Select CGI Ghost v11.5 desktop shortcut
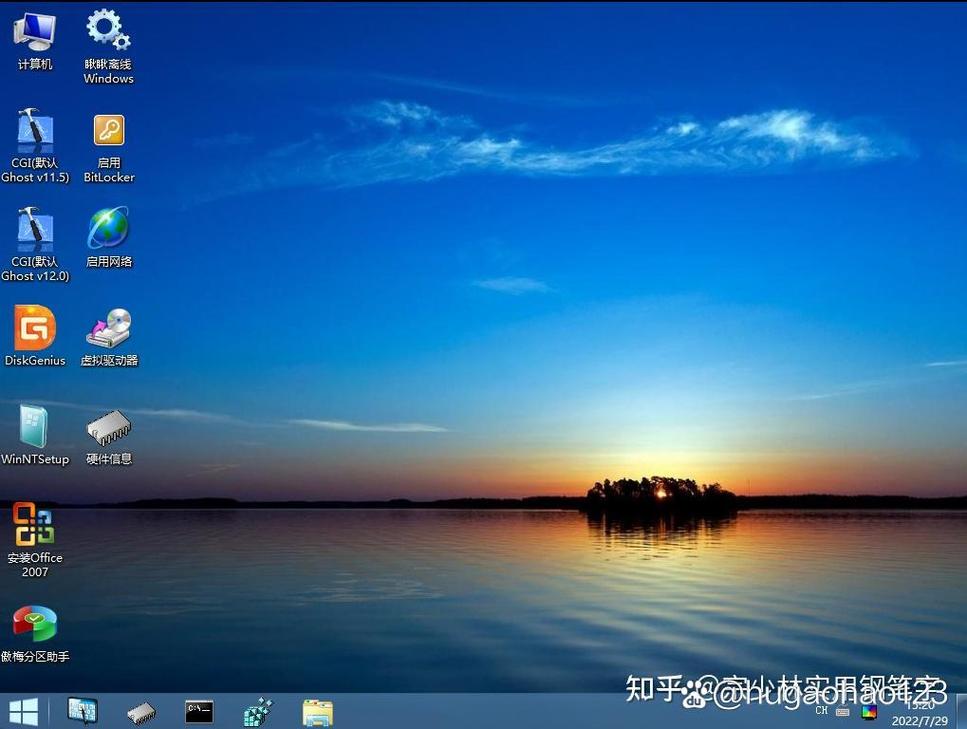The image size is (967, 729). click(x=35, y=146)
